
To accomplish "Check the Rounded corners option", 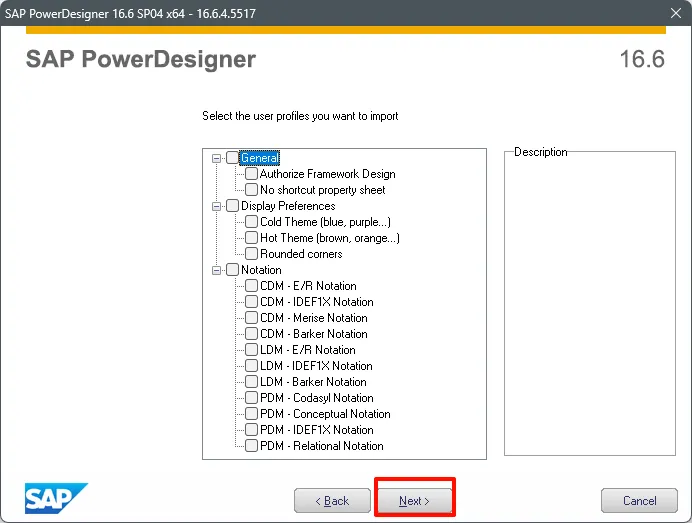I will (251, 254).
